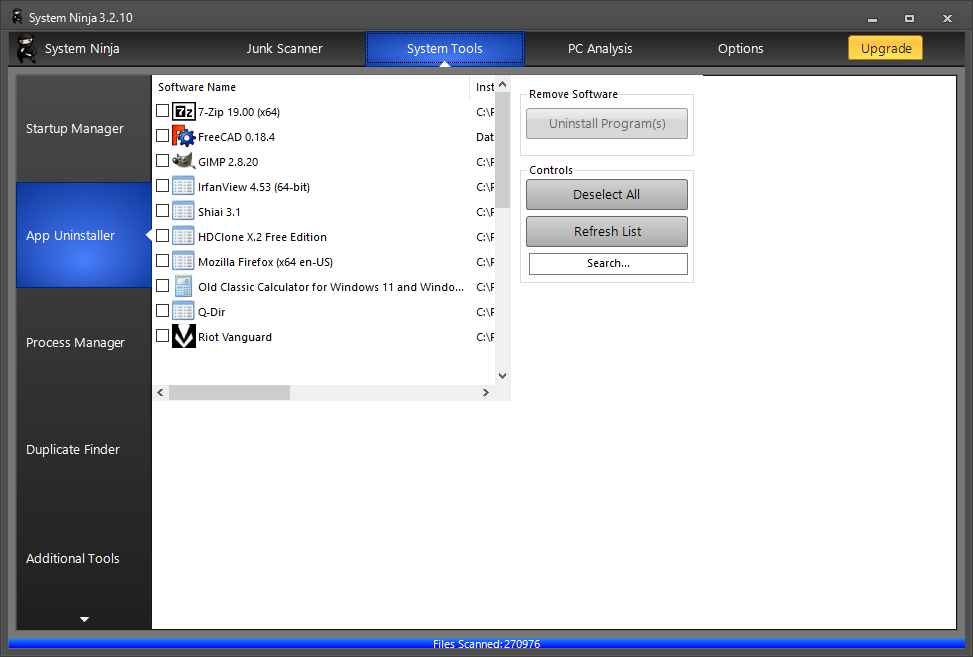Click the vertical scrollbar thumb of the software list
This screenshot has height=657, width=973.
tap(503, 151)
